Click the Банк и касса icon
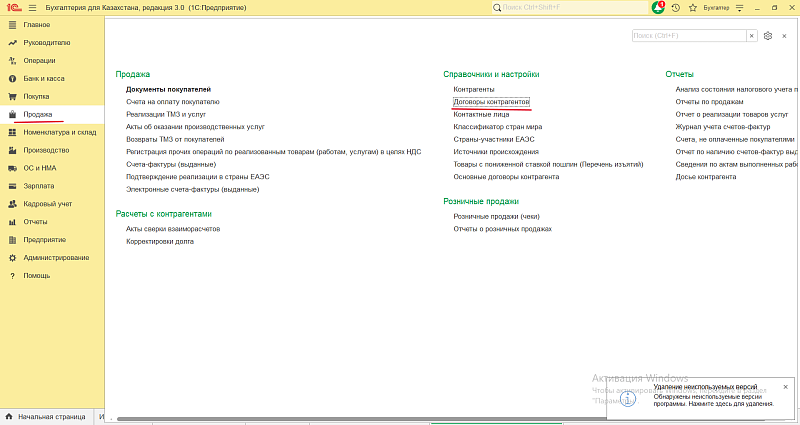This screenshot has height=425, width=800. coord(13,79)
